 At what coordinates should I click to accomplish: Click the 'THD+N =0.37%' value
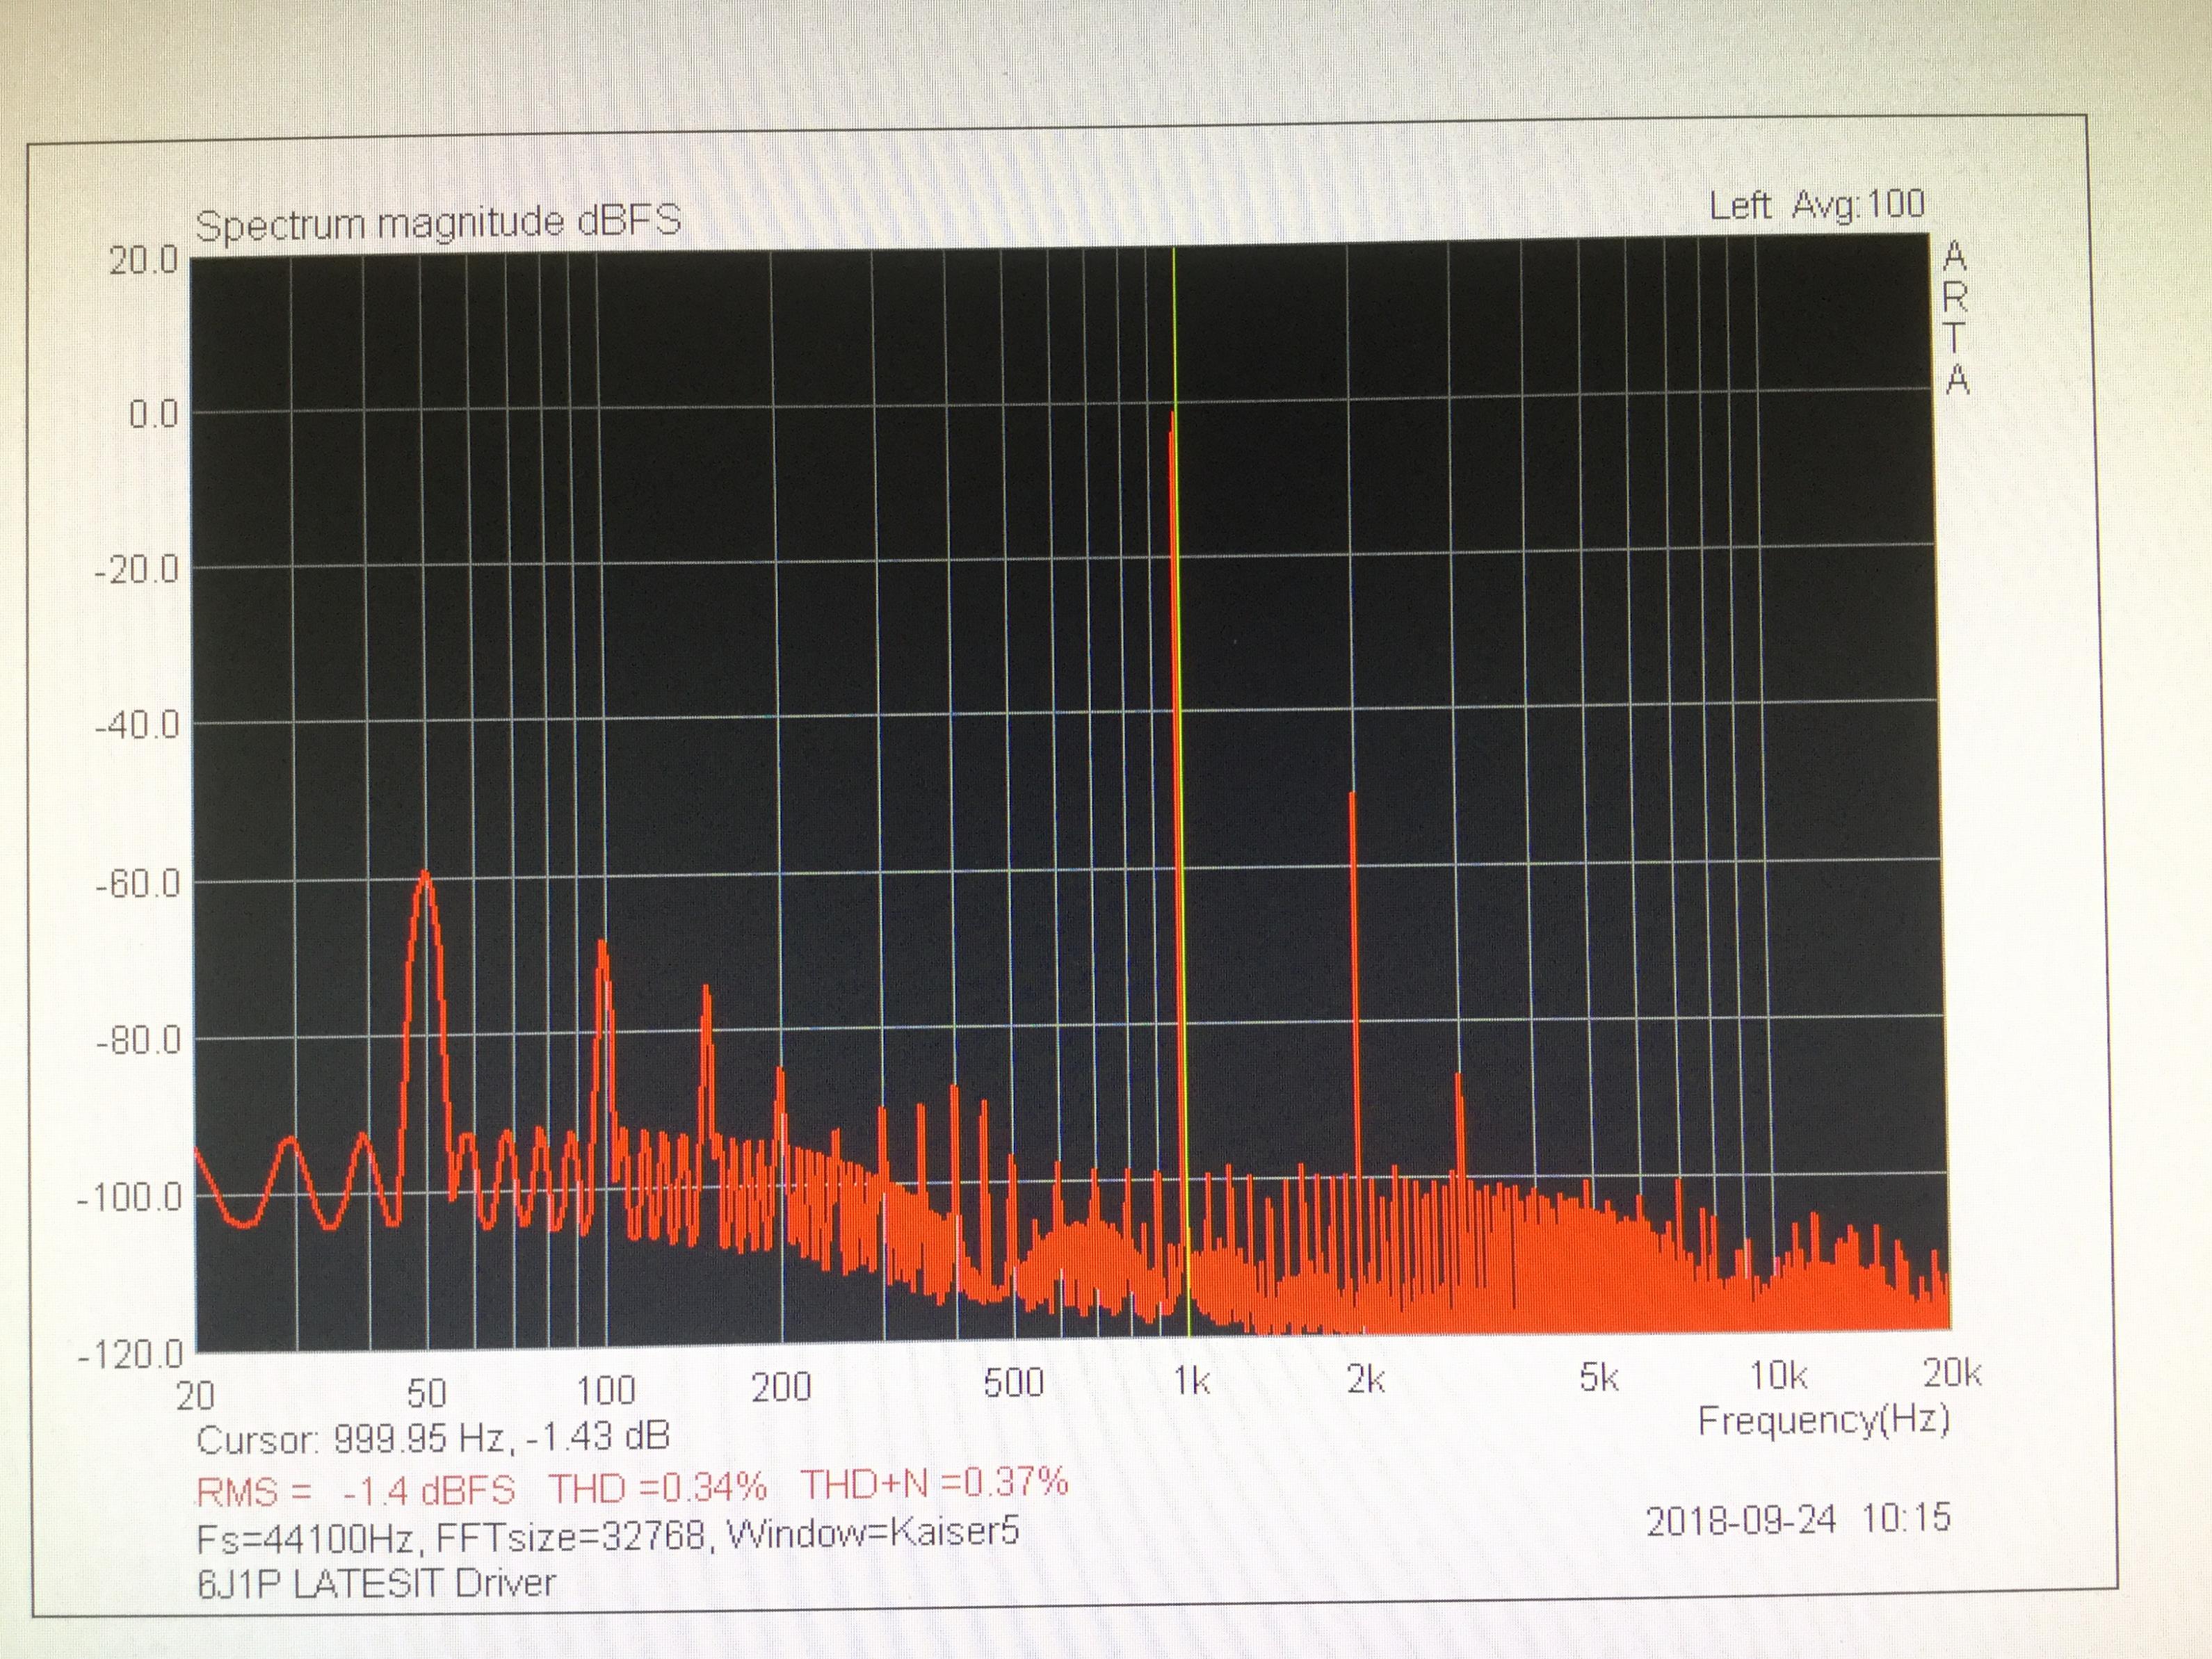[934, 1483]
